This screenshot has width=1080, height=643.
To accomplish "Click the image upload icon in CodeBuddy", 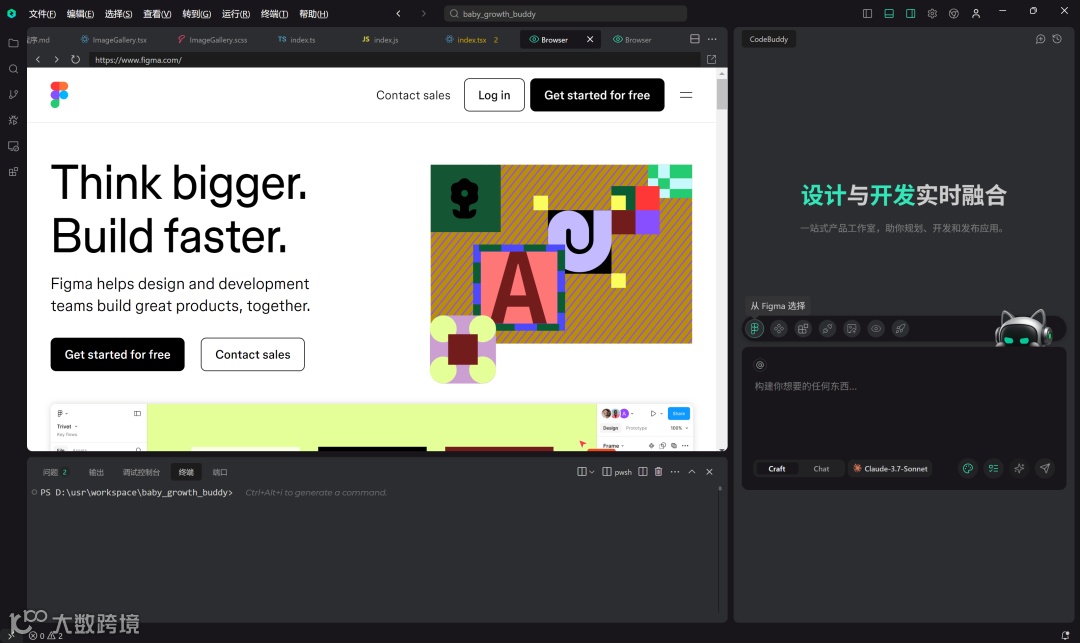I will click(852, 328).
